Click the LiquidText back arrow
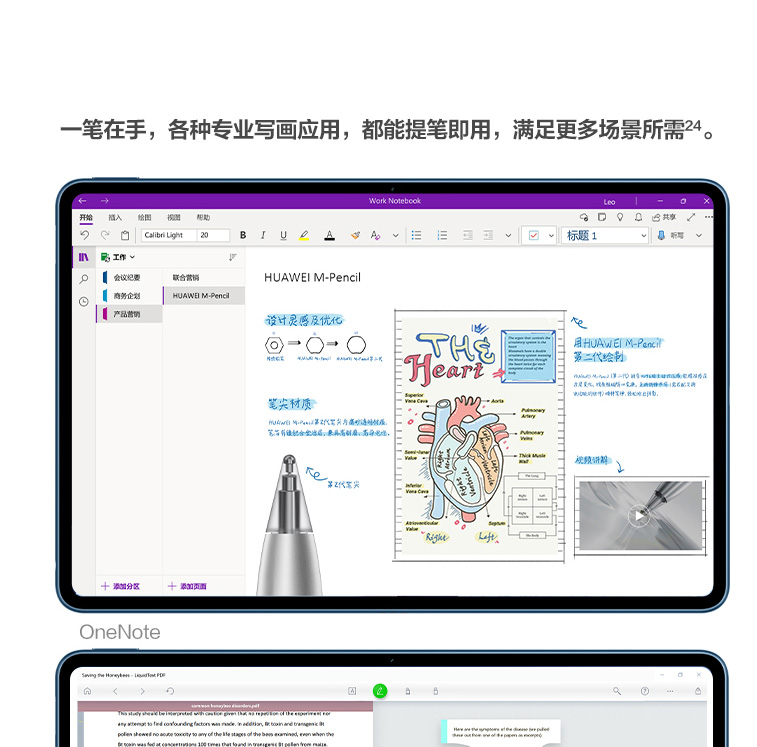This screenshot has height=747, width=757. coord(115,691)
